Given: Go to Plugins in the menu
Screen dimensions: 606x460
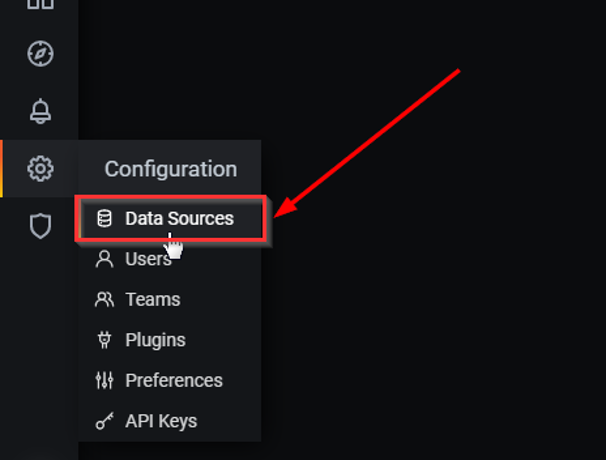Looking at the screenshot, I should 170,340.
